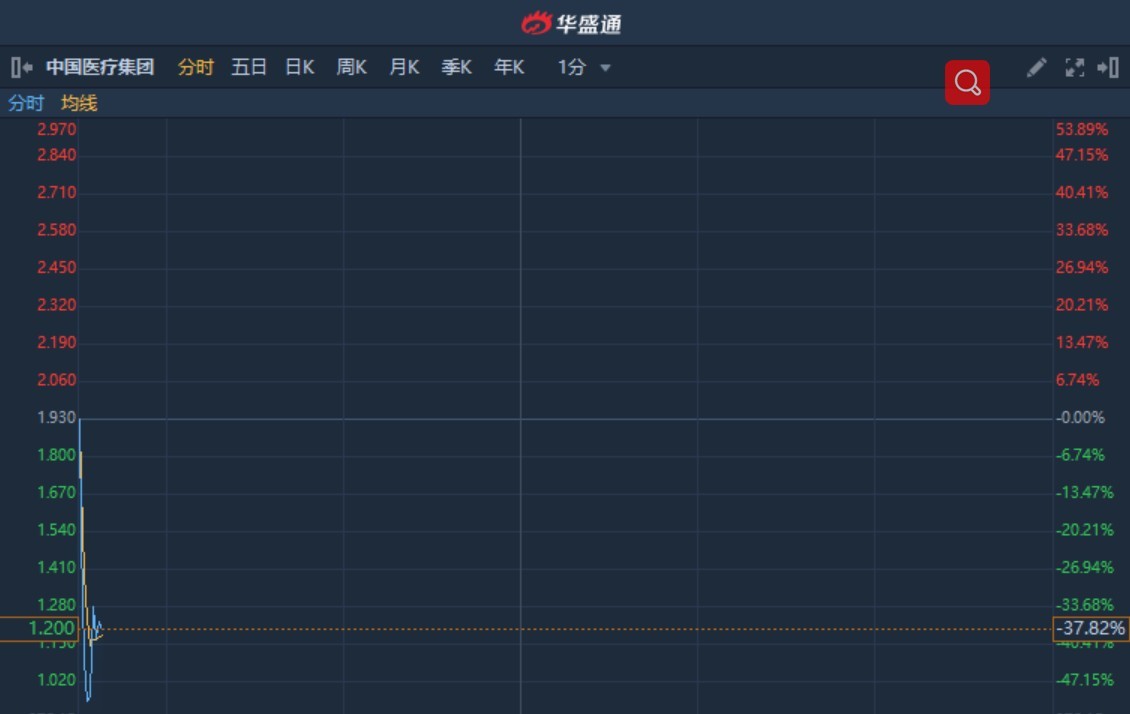
Task: Click the 2.580 price axis label
Action: coord(56,231)
